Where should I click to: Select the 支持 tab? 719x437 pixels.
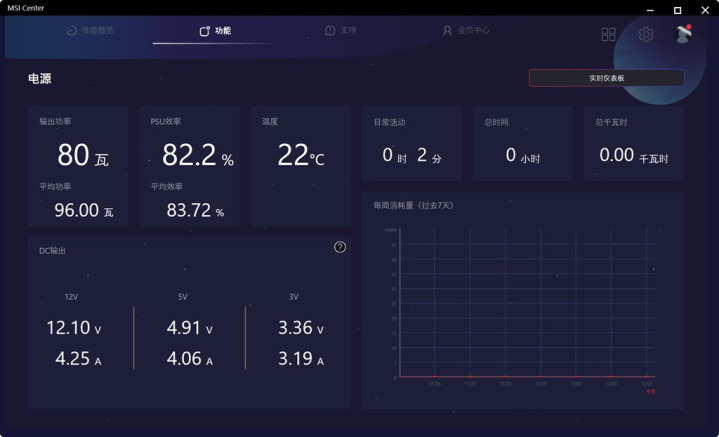point(347,31)
